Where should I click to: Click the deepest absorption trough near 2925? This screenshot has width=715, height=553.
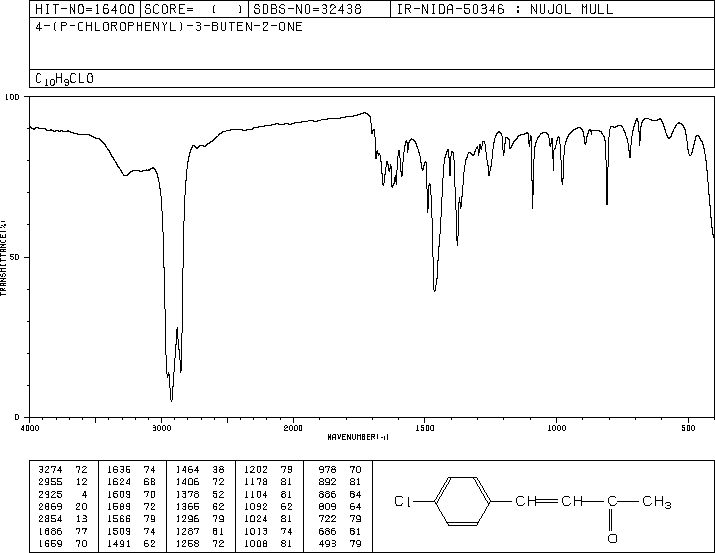coord(171,400)
